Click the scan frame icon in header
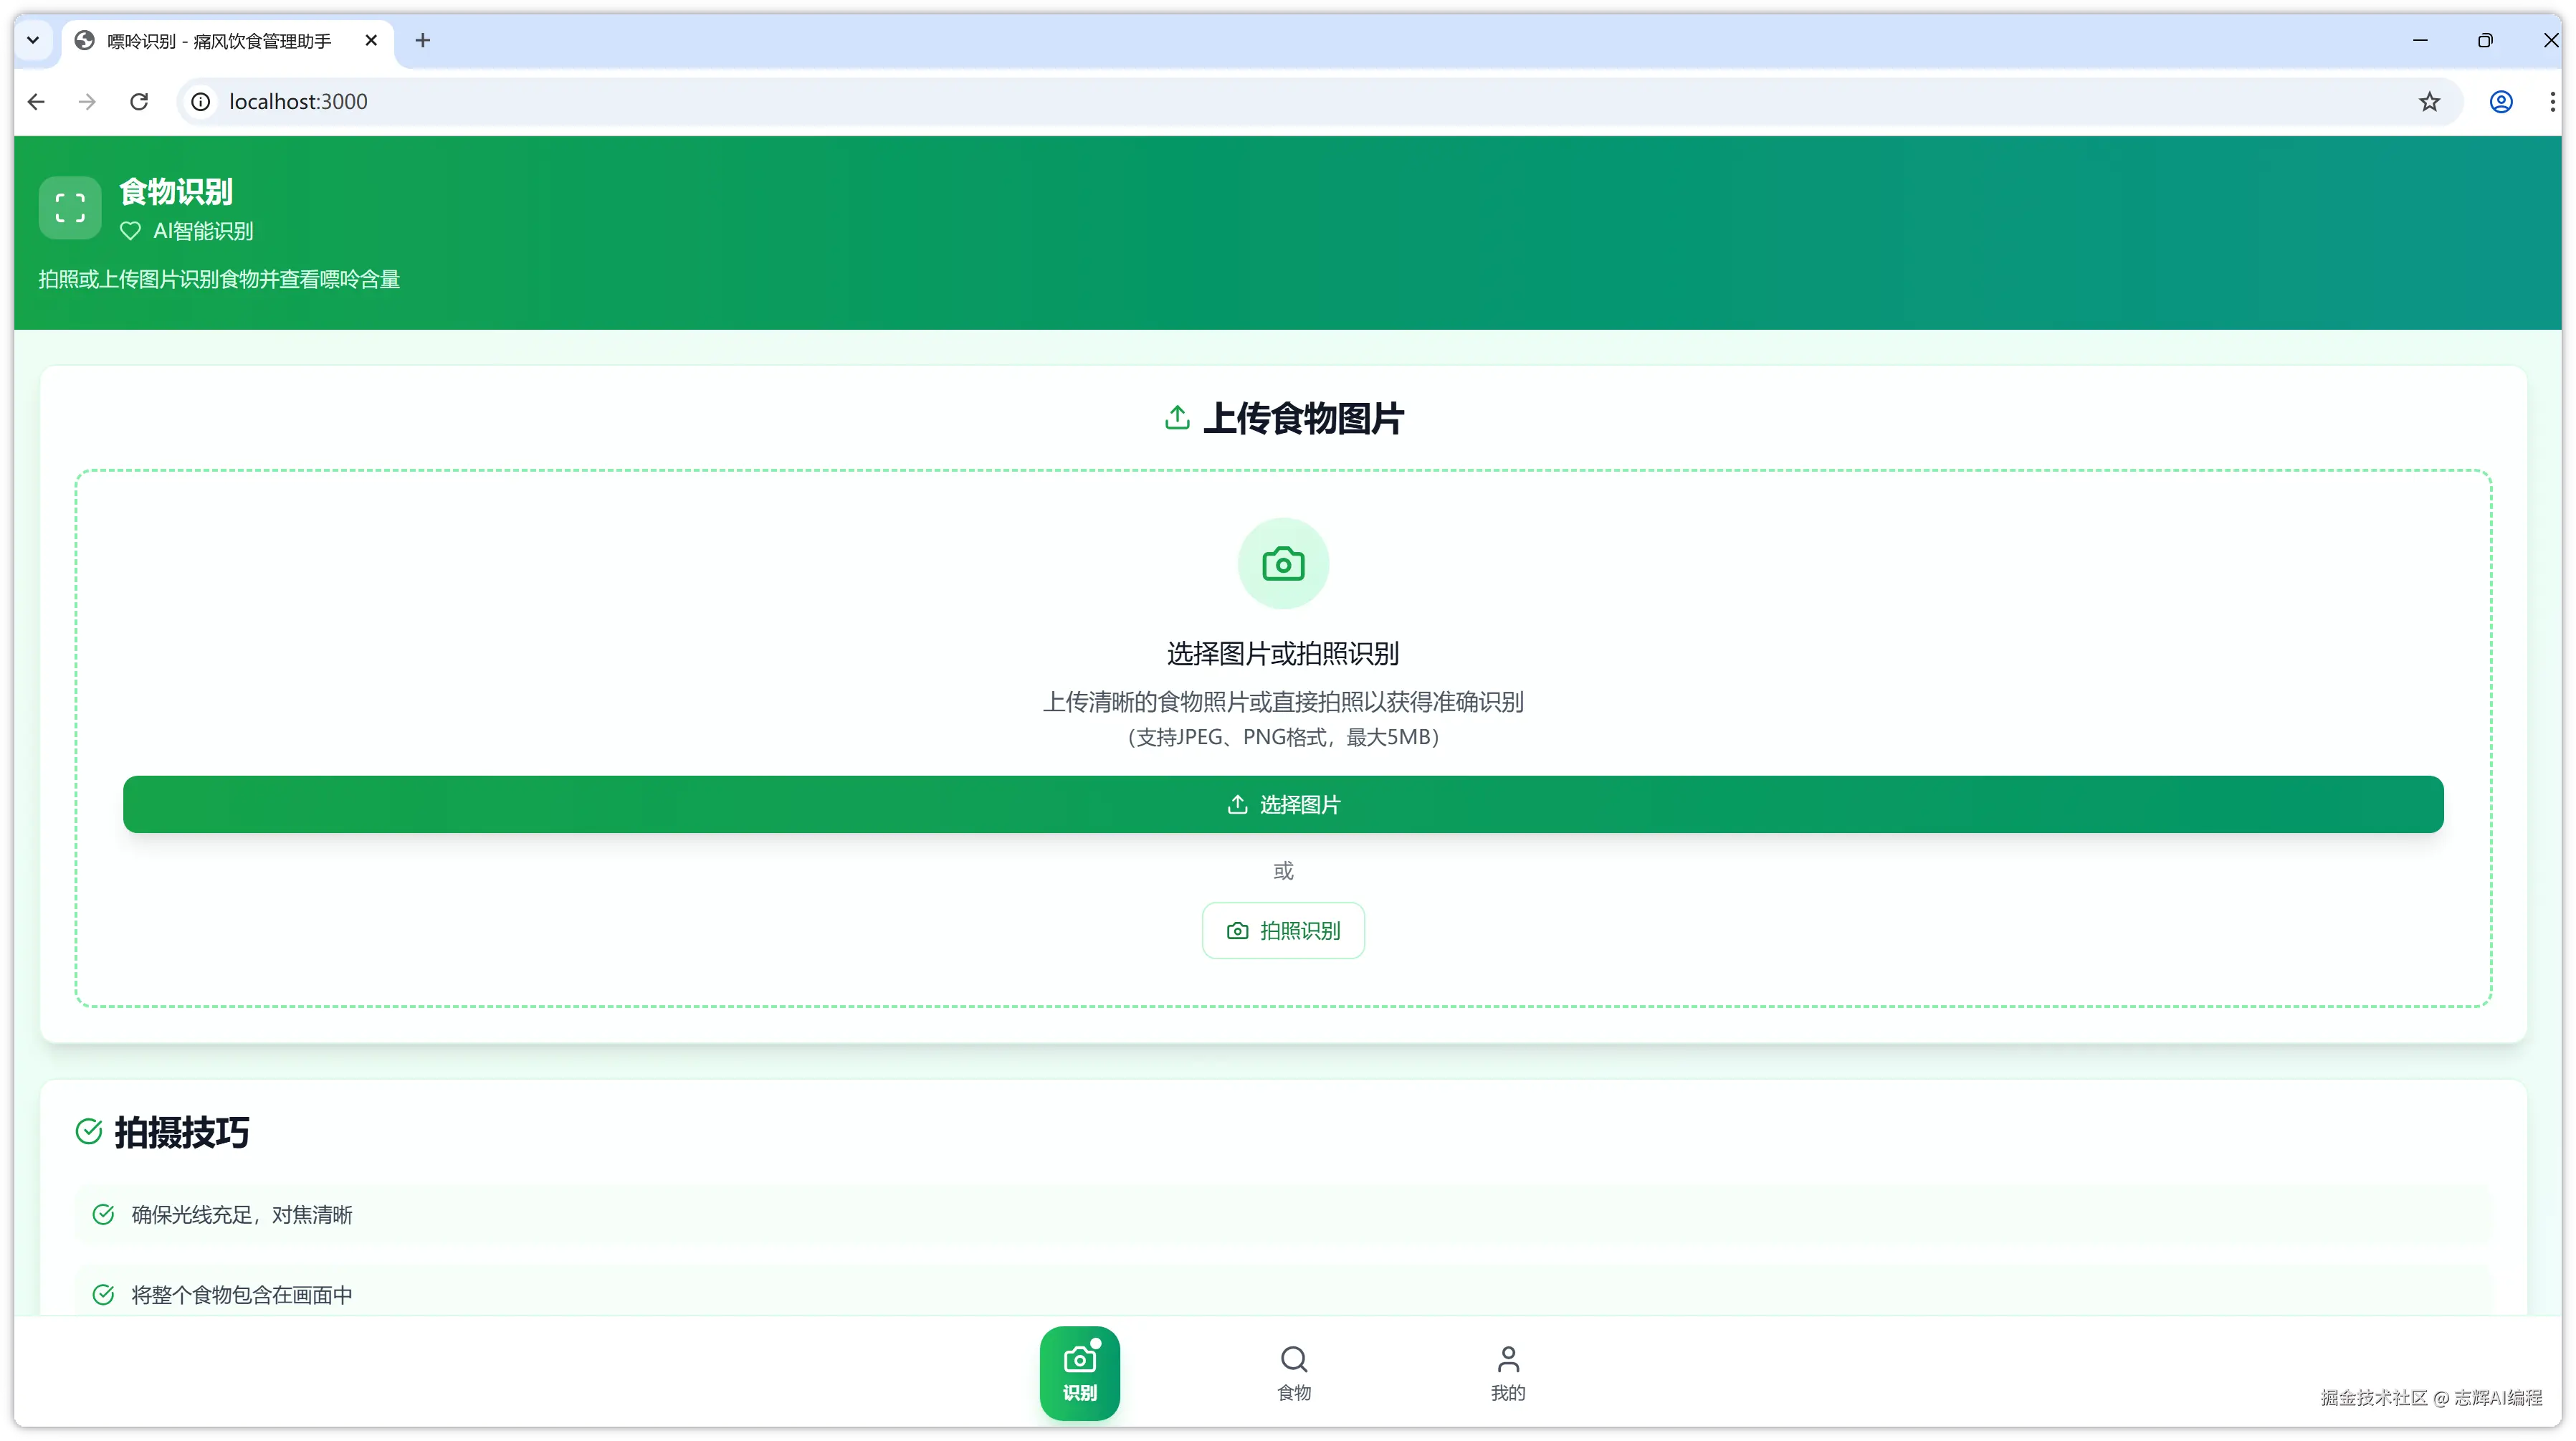 click(x=70, y=208)
